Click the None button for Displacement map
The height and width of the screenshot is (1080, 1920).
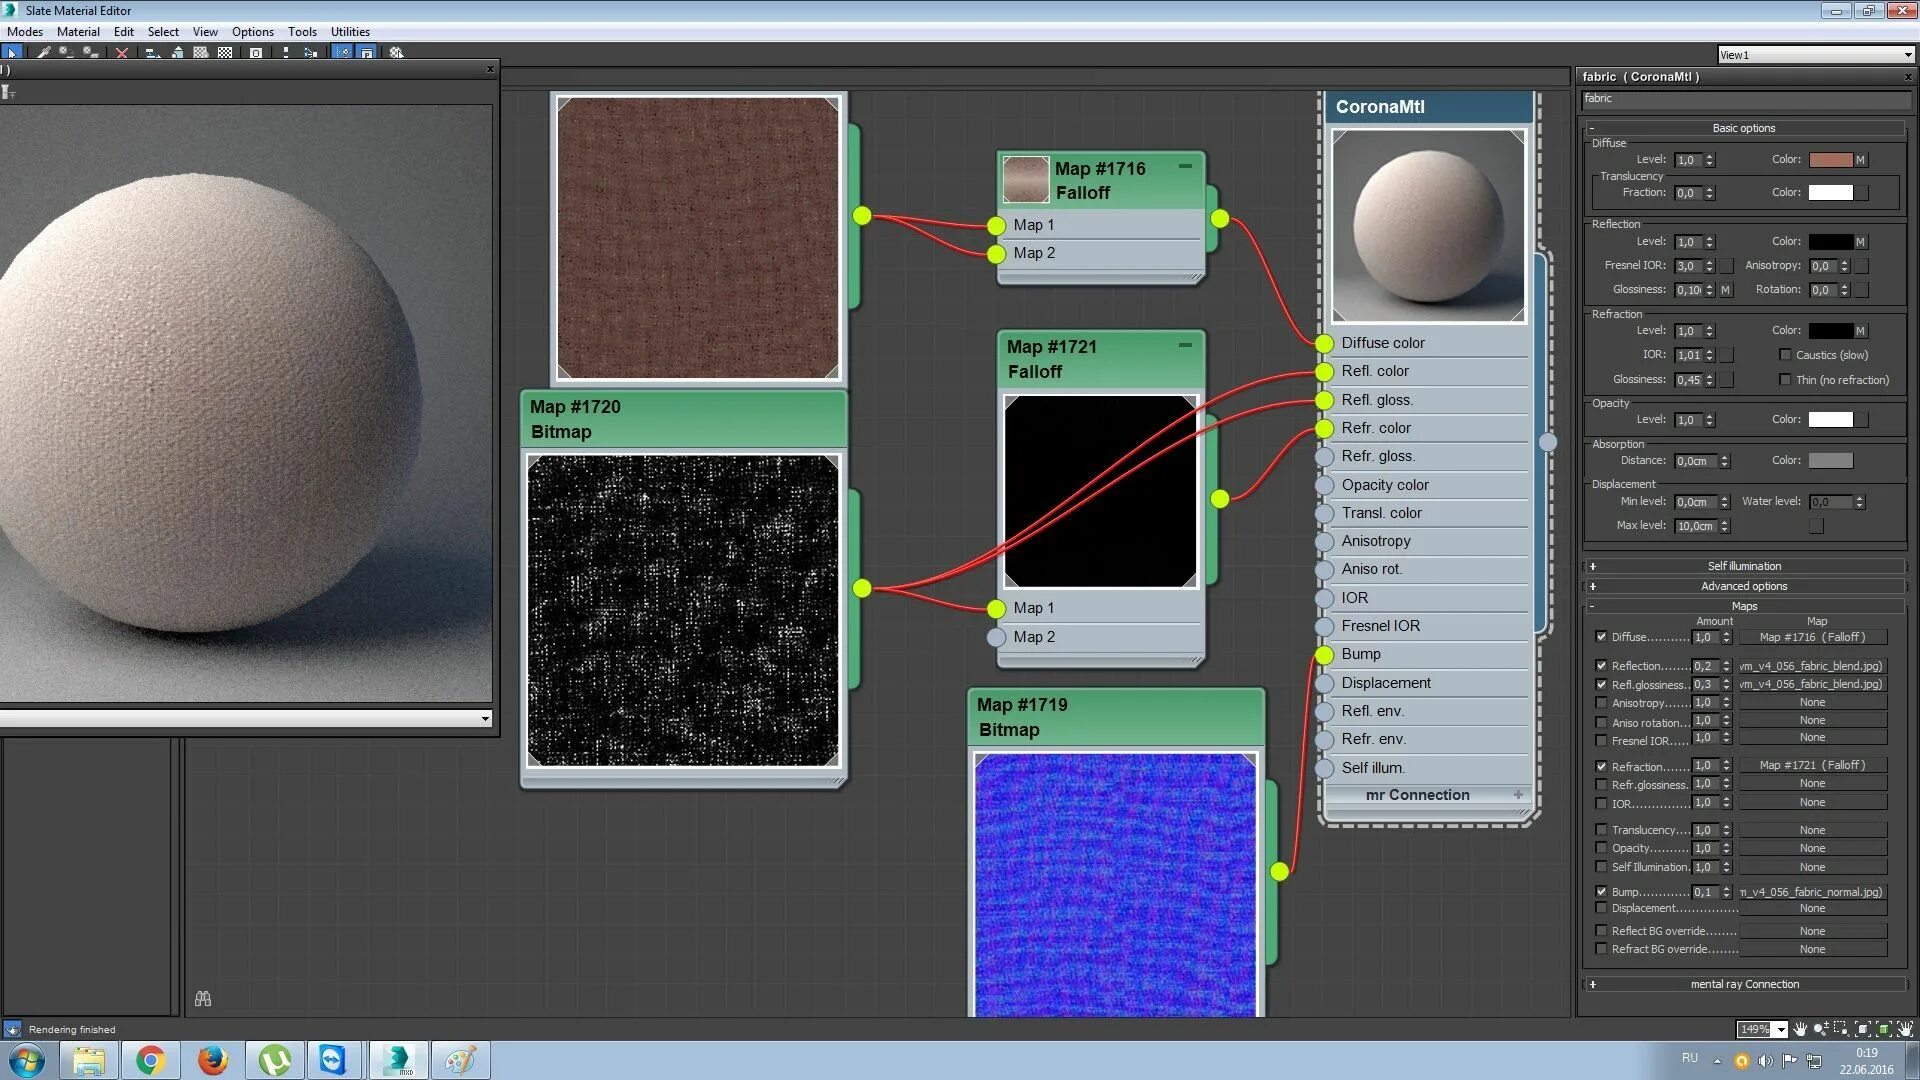coord(1812,909)
